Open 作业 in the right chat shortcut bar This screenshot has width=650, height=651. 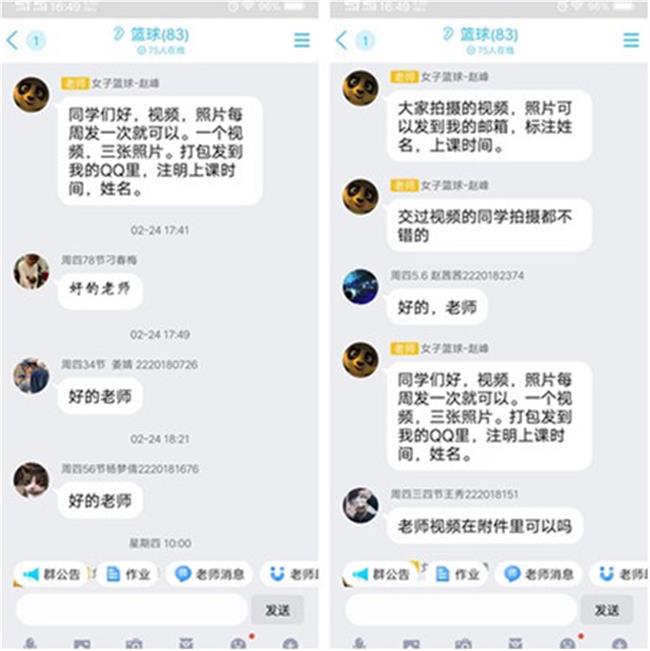pyautogui.click(x=457, y=574)
